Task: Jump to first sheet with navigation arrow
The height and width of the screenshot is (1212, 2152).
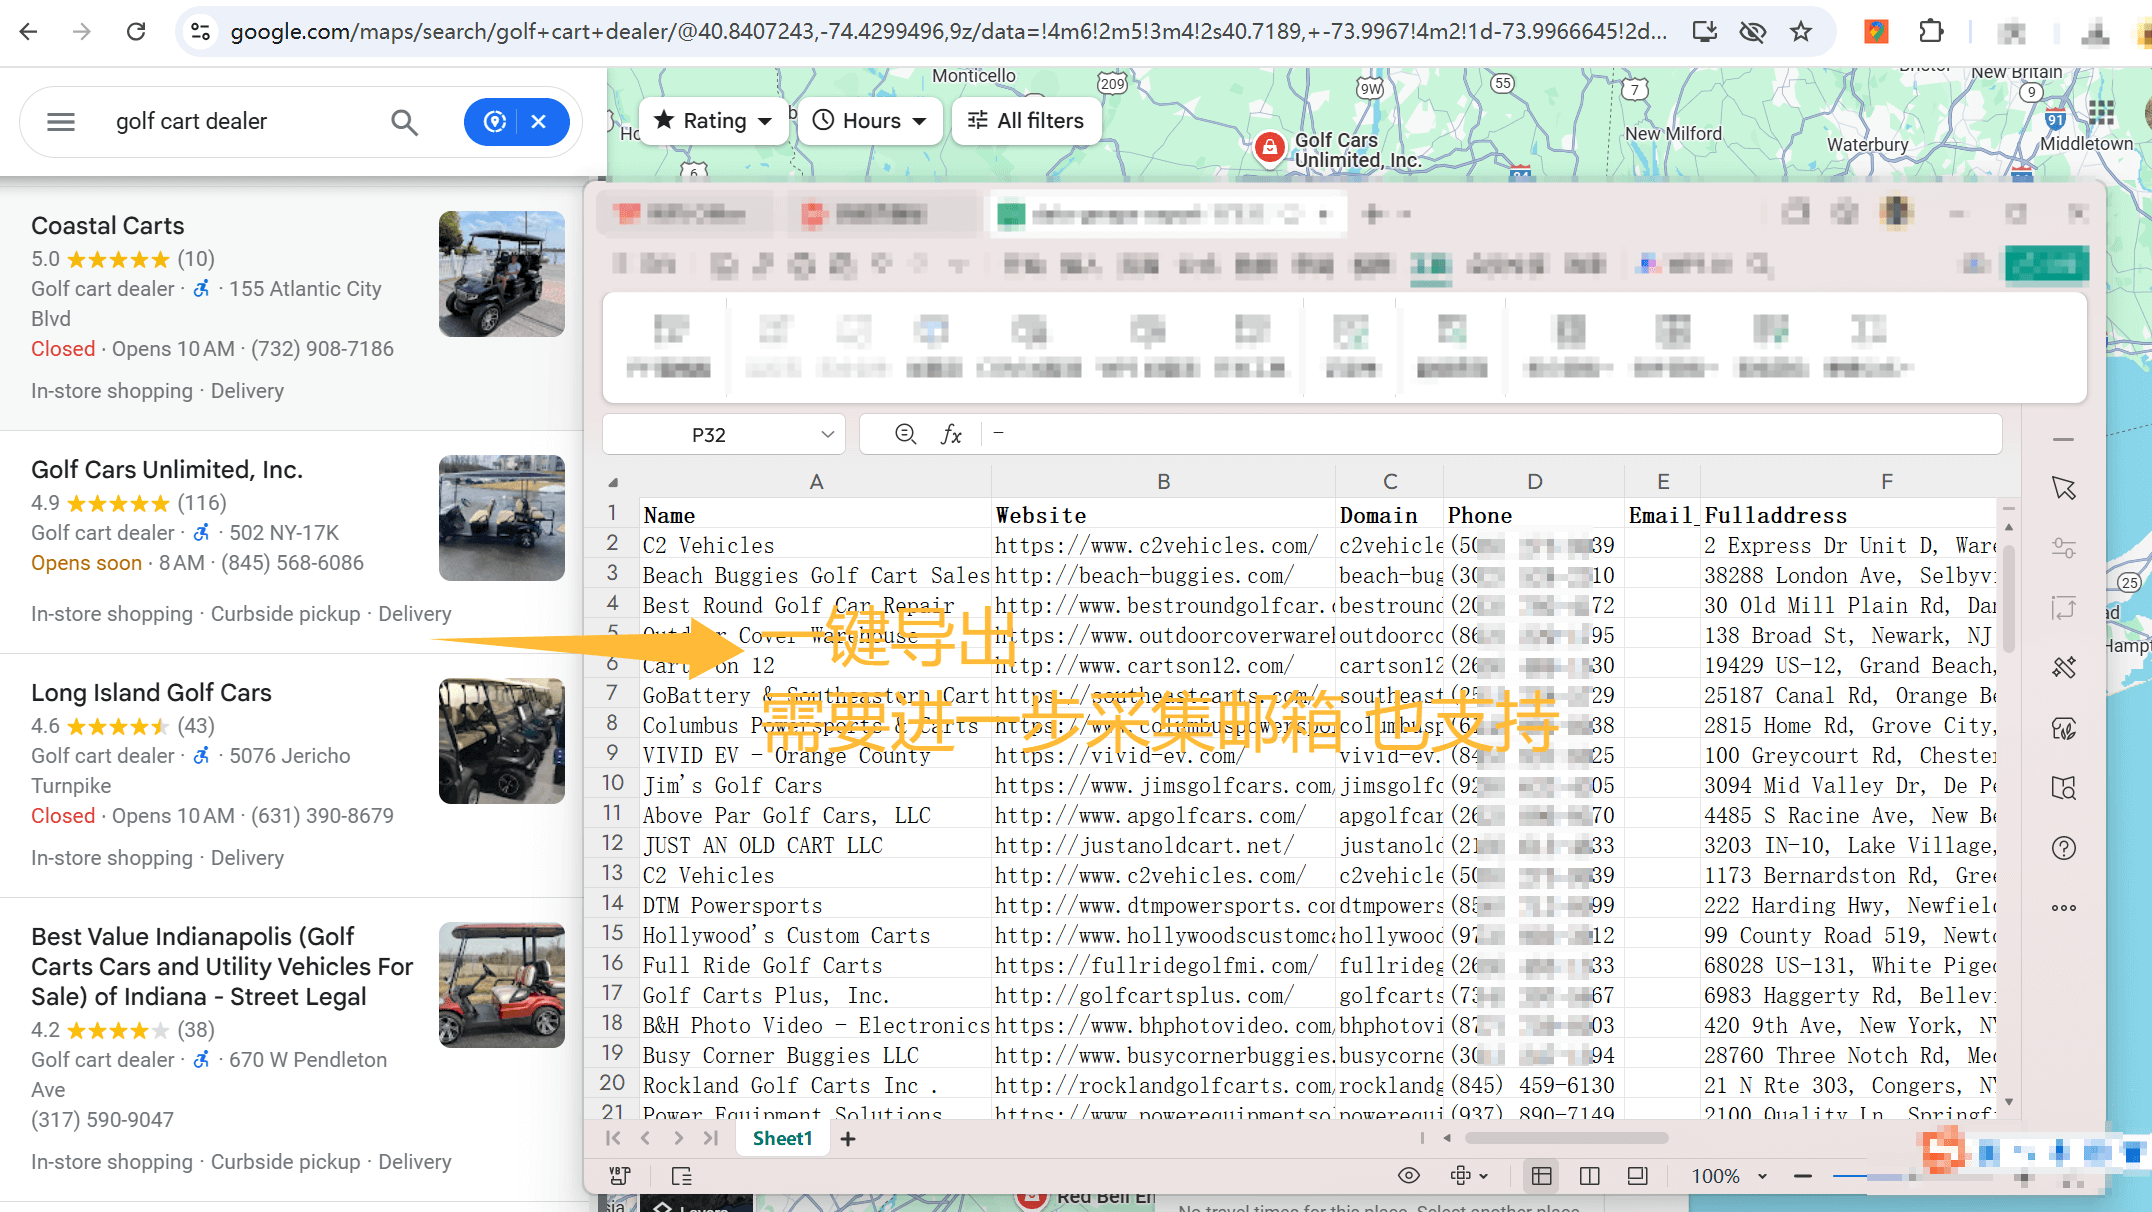Action: click(613, 1139)
